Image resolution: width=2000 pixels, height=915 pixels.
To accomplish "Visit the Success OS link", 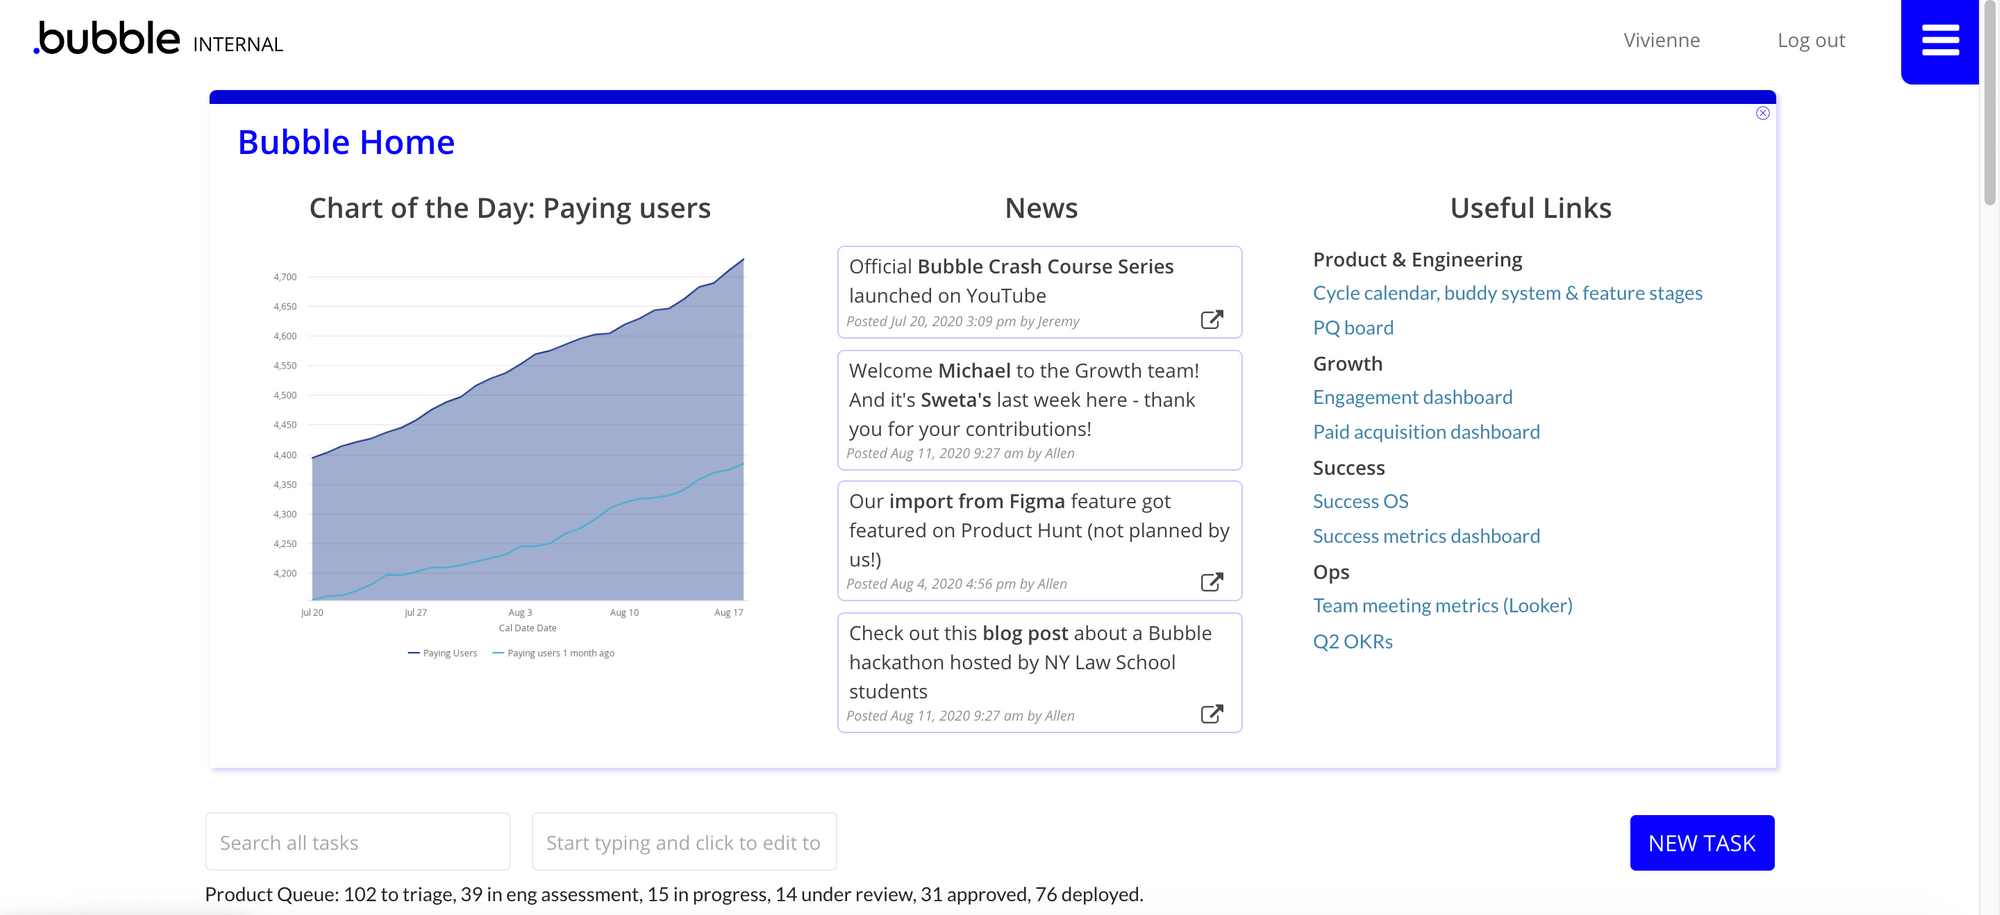I will (x=1359, y=501).
